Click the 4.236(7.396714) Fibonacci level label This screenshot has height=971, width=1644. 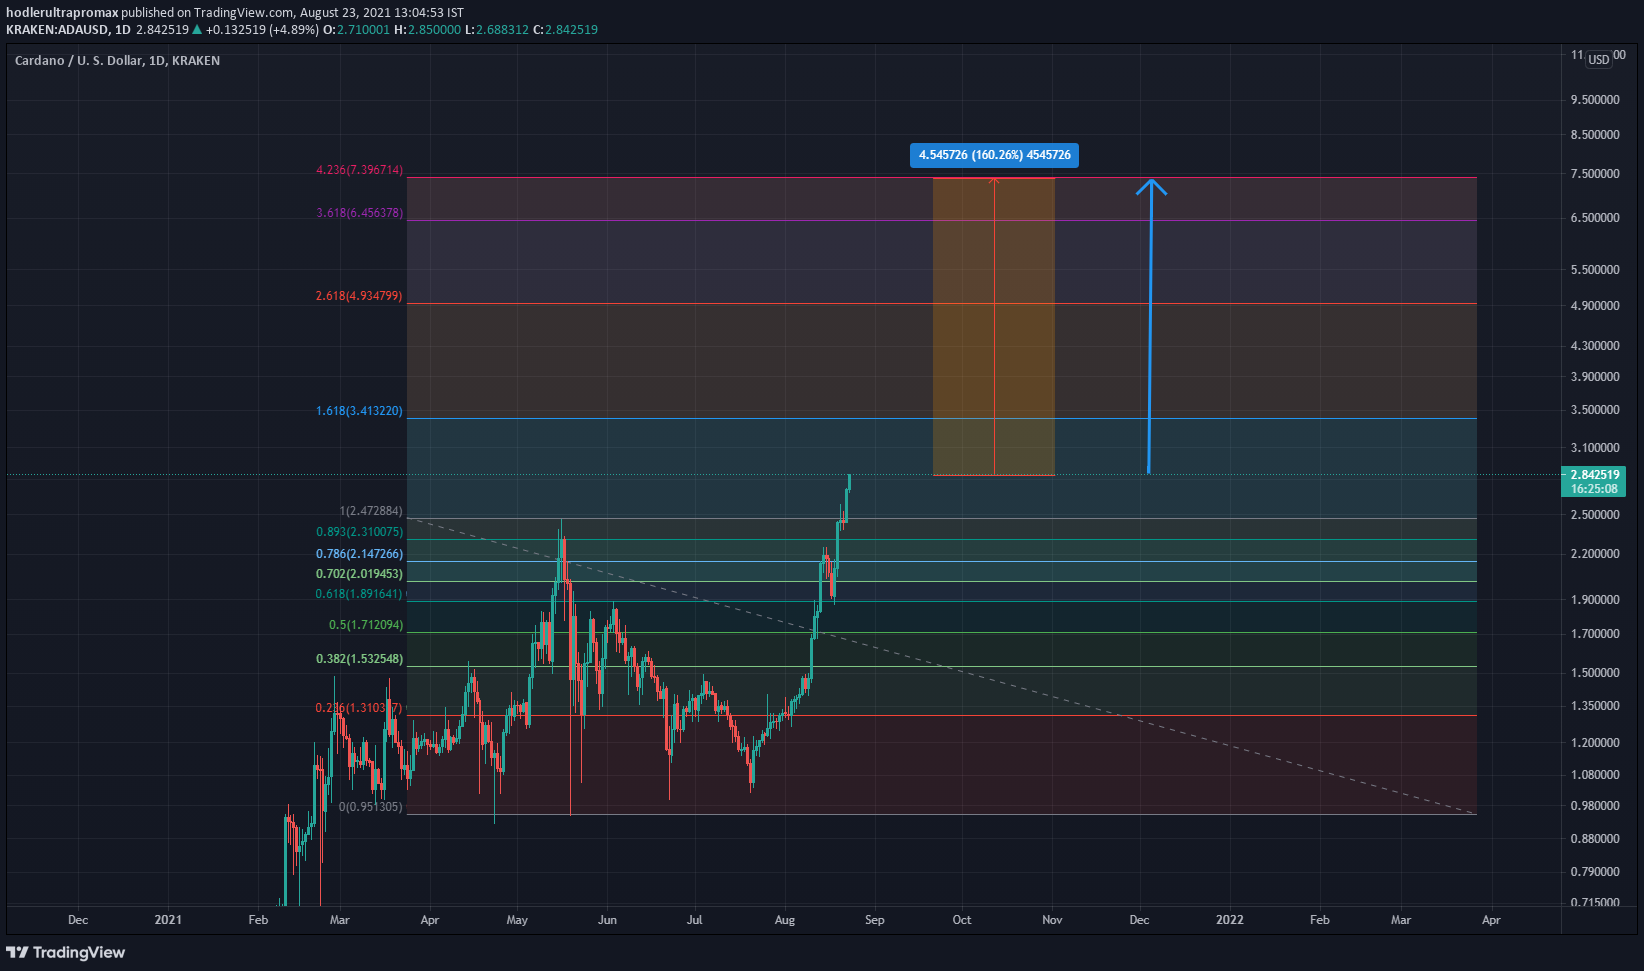point(360,170)
